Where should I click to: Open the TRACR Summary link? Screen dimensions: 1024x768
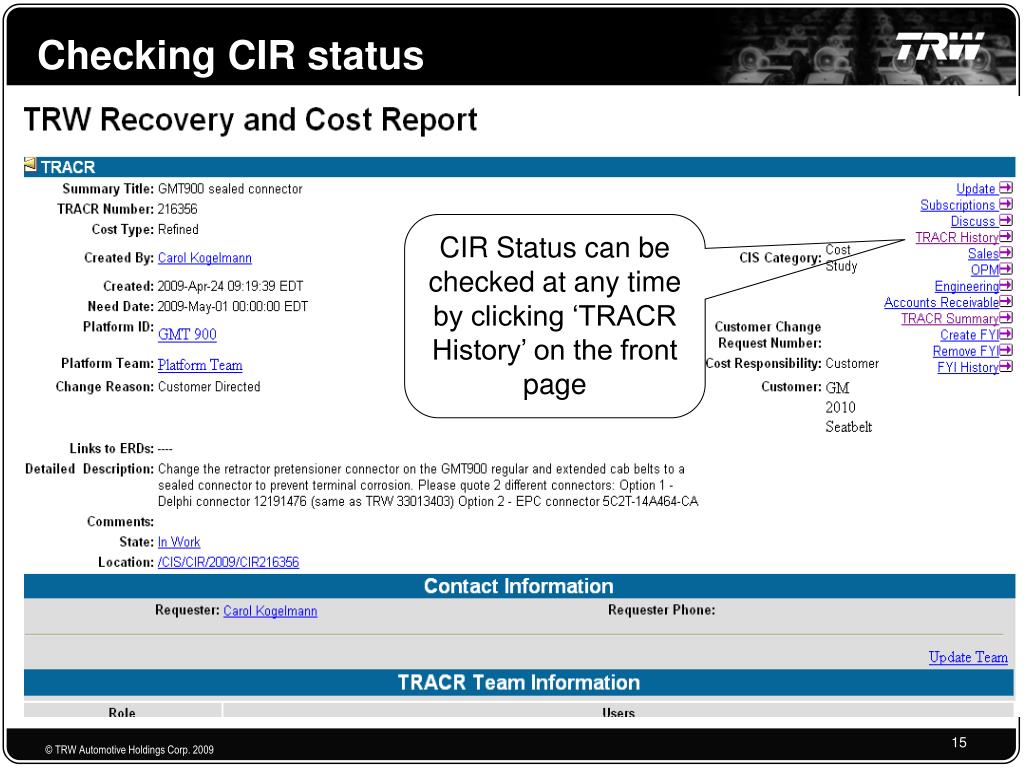950,319
